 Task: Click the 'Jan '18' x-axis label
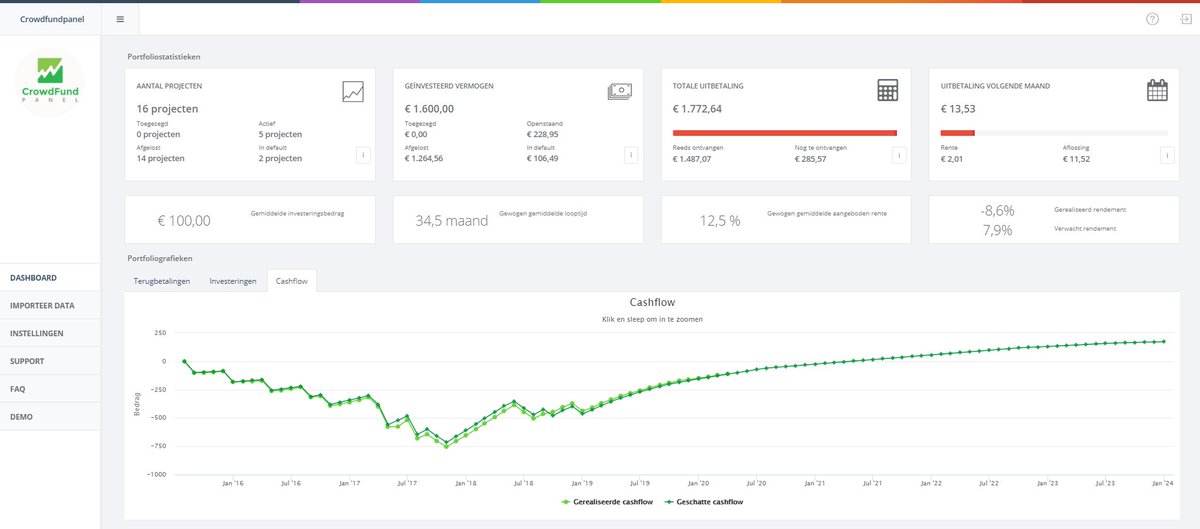tap(465, 483)
